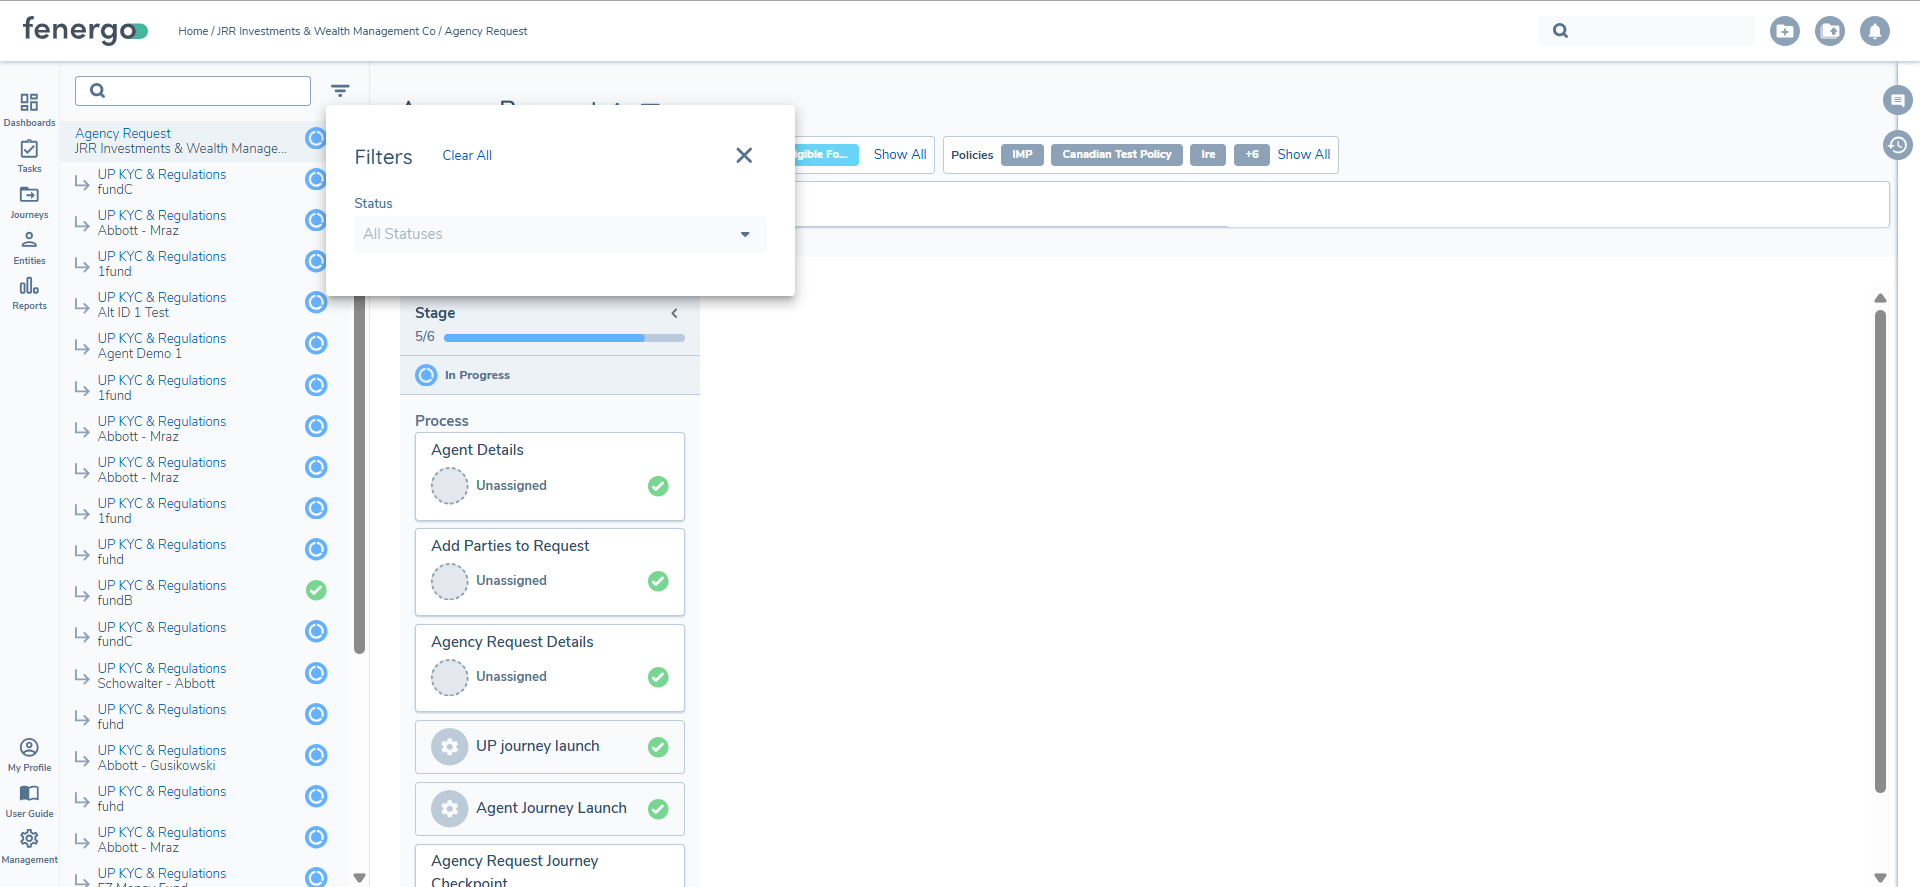The image size is (1920, 887).
Task: Click the scroll up arrow of main content
Action: tap(1880, 298)
